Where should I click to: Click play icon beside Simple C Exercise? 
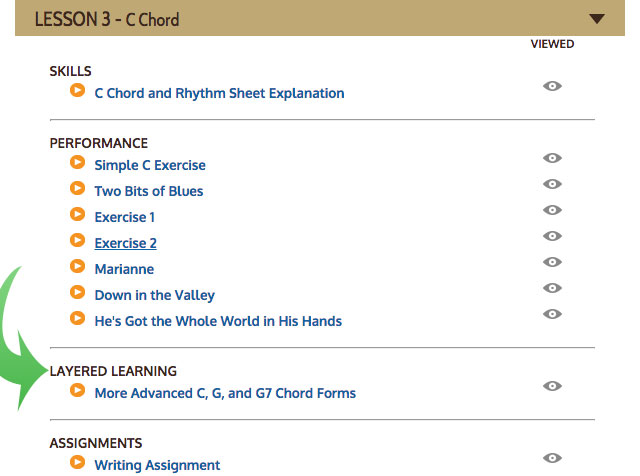77,163
